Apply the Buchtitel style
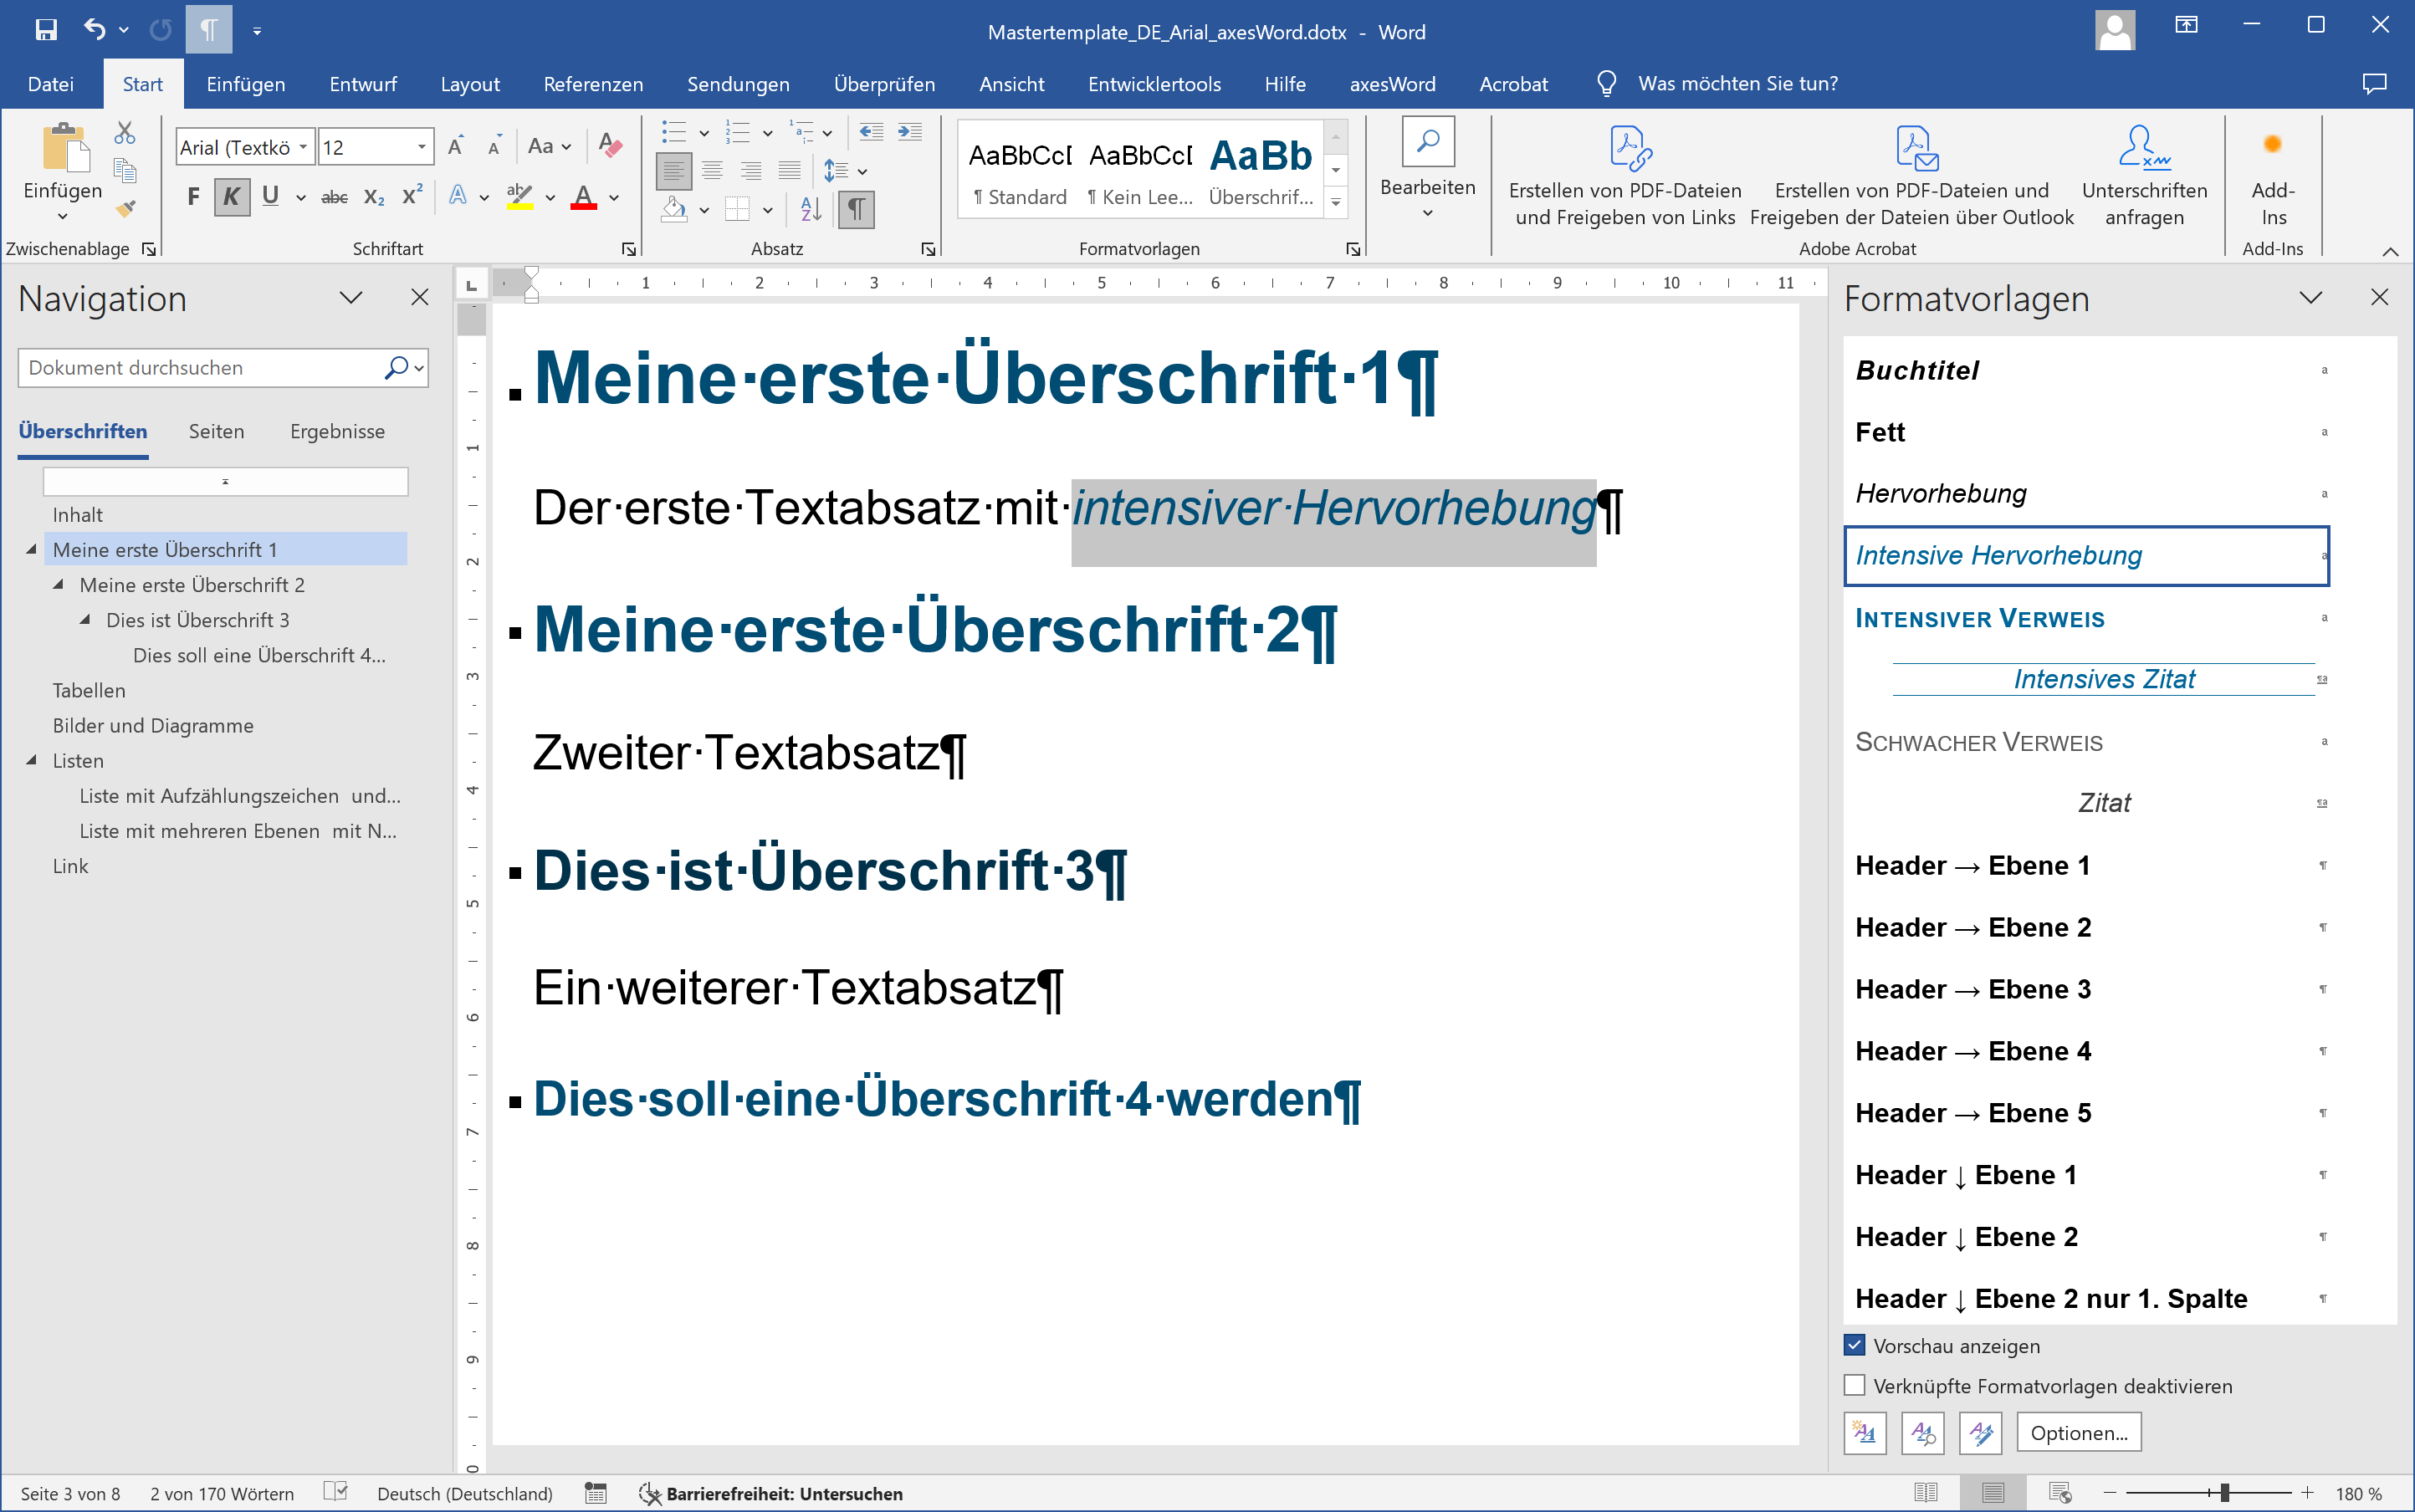The height and width of the screenshot is (1512, 2415). pos(2086,370)
